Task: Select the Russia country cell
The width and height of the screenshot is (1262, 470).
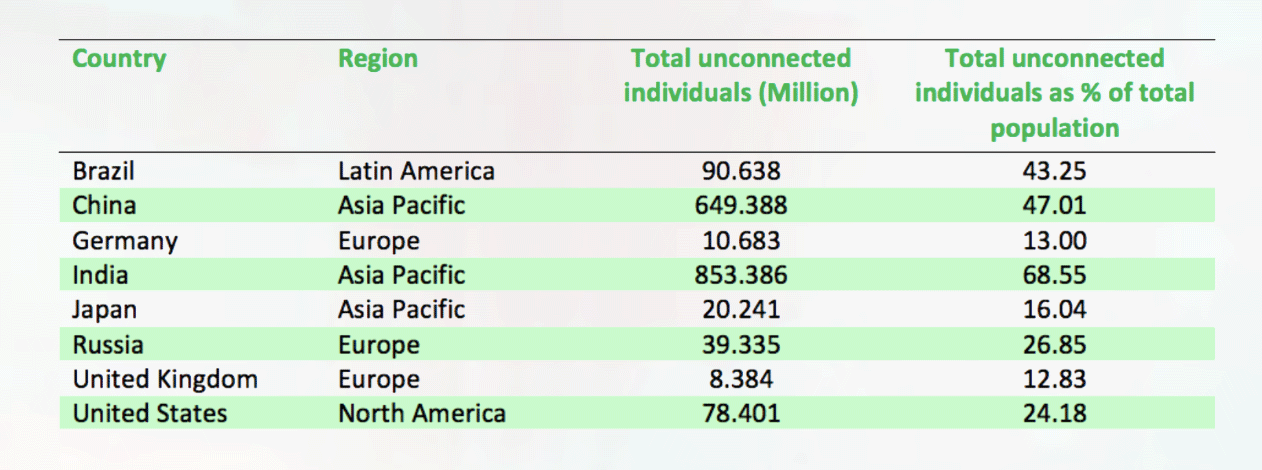Action: (x=108, y=345)
